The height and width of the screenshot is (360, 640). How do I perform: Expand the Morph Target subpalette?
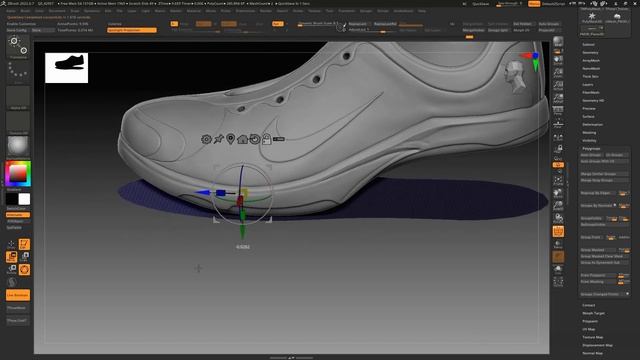(593, 313)
